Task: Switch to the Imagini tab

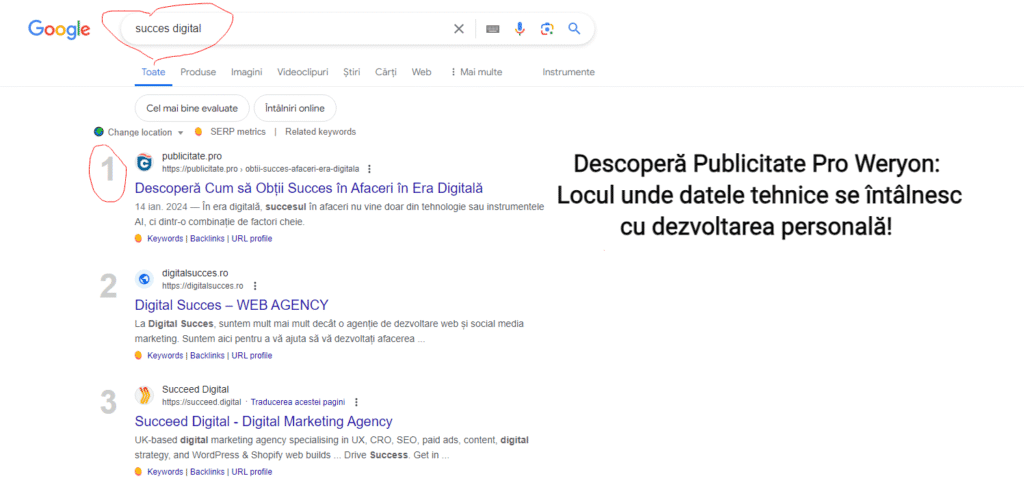Action: point(246,72)
